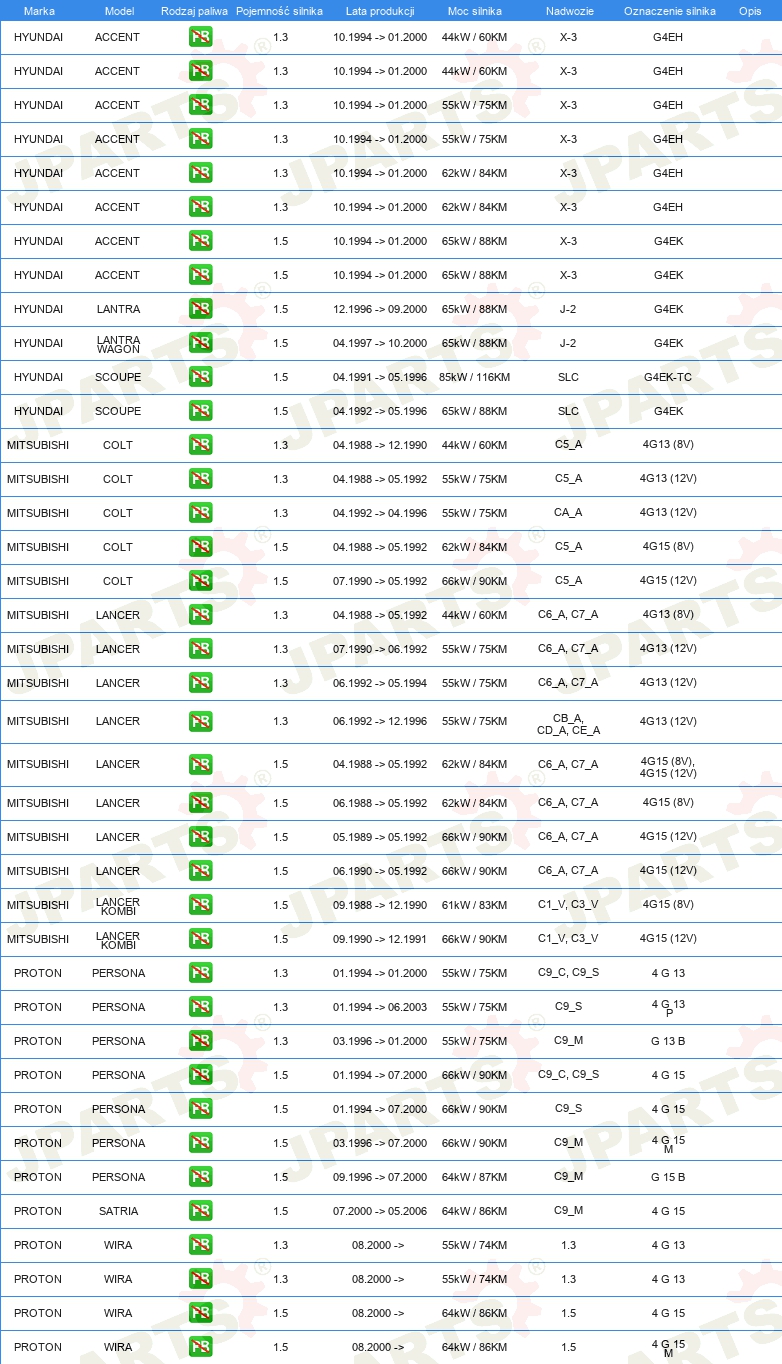The height and width of the screenshot is (1364, 782).
Task: Click the petrol icon in the LANCER CB_A, CD_A, CE_A row
Action: [x=200, y=721]
